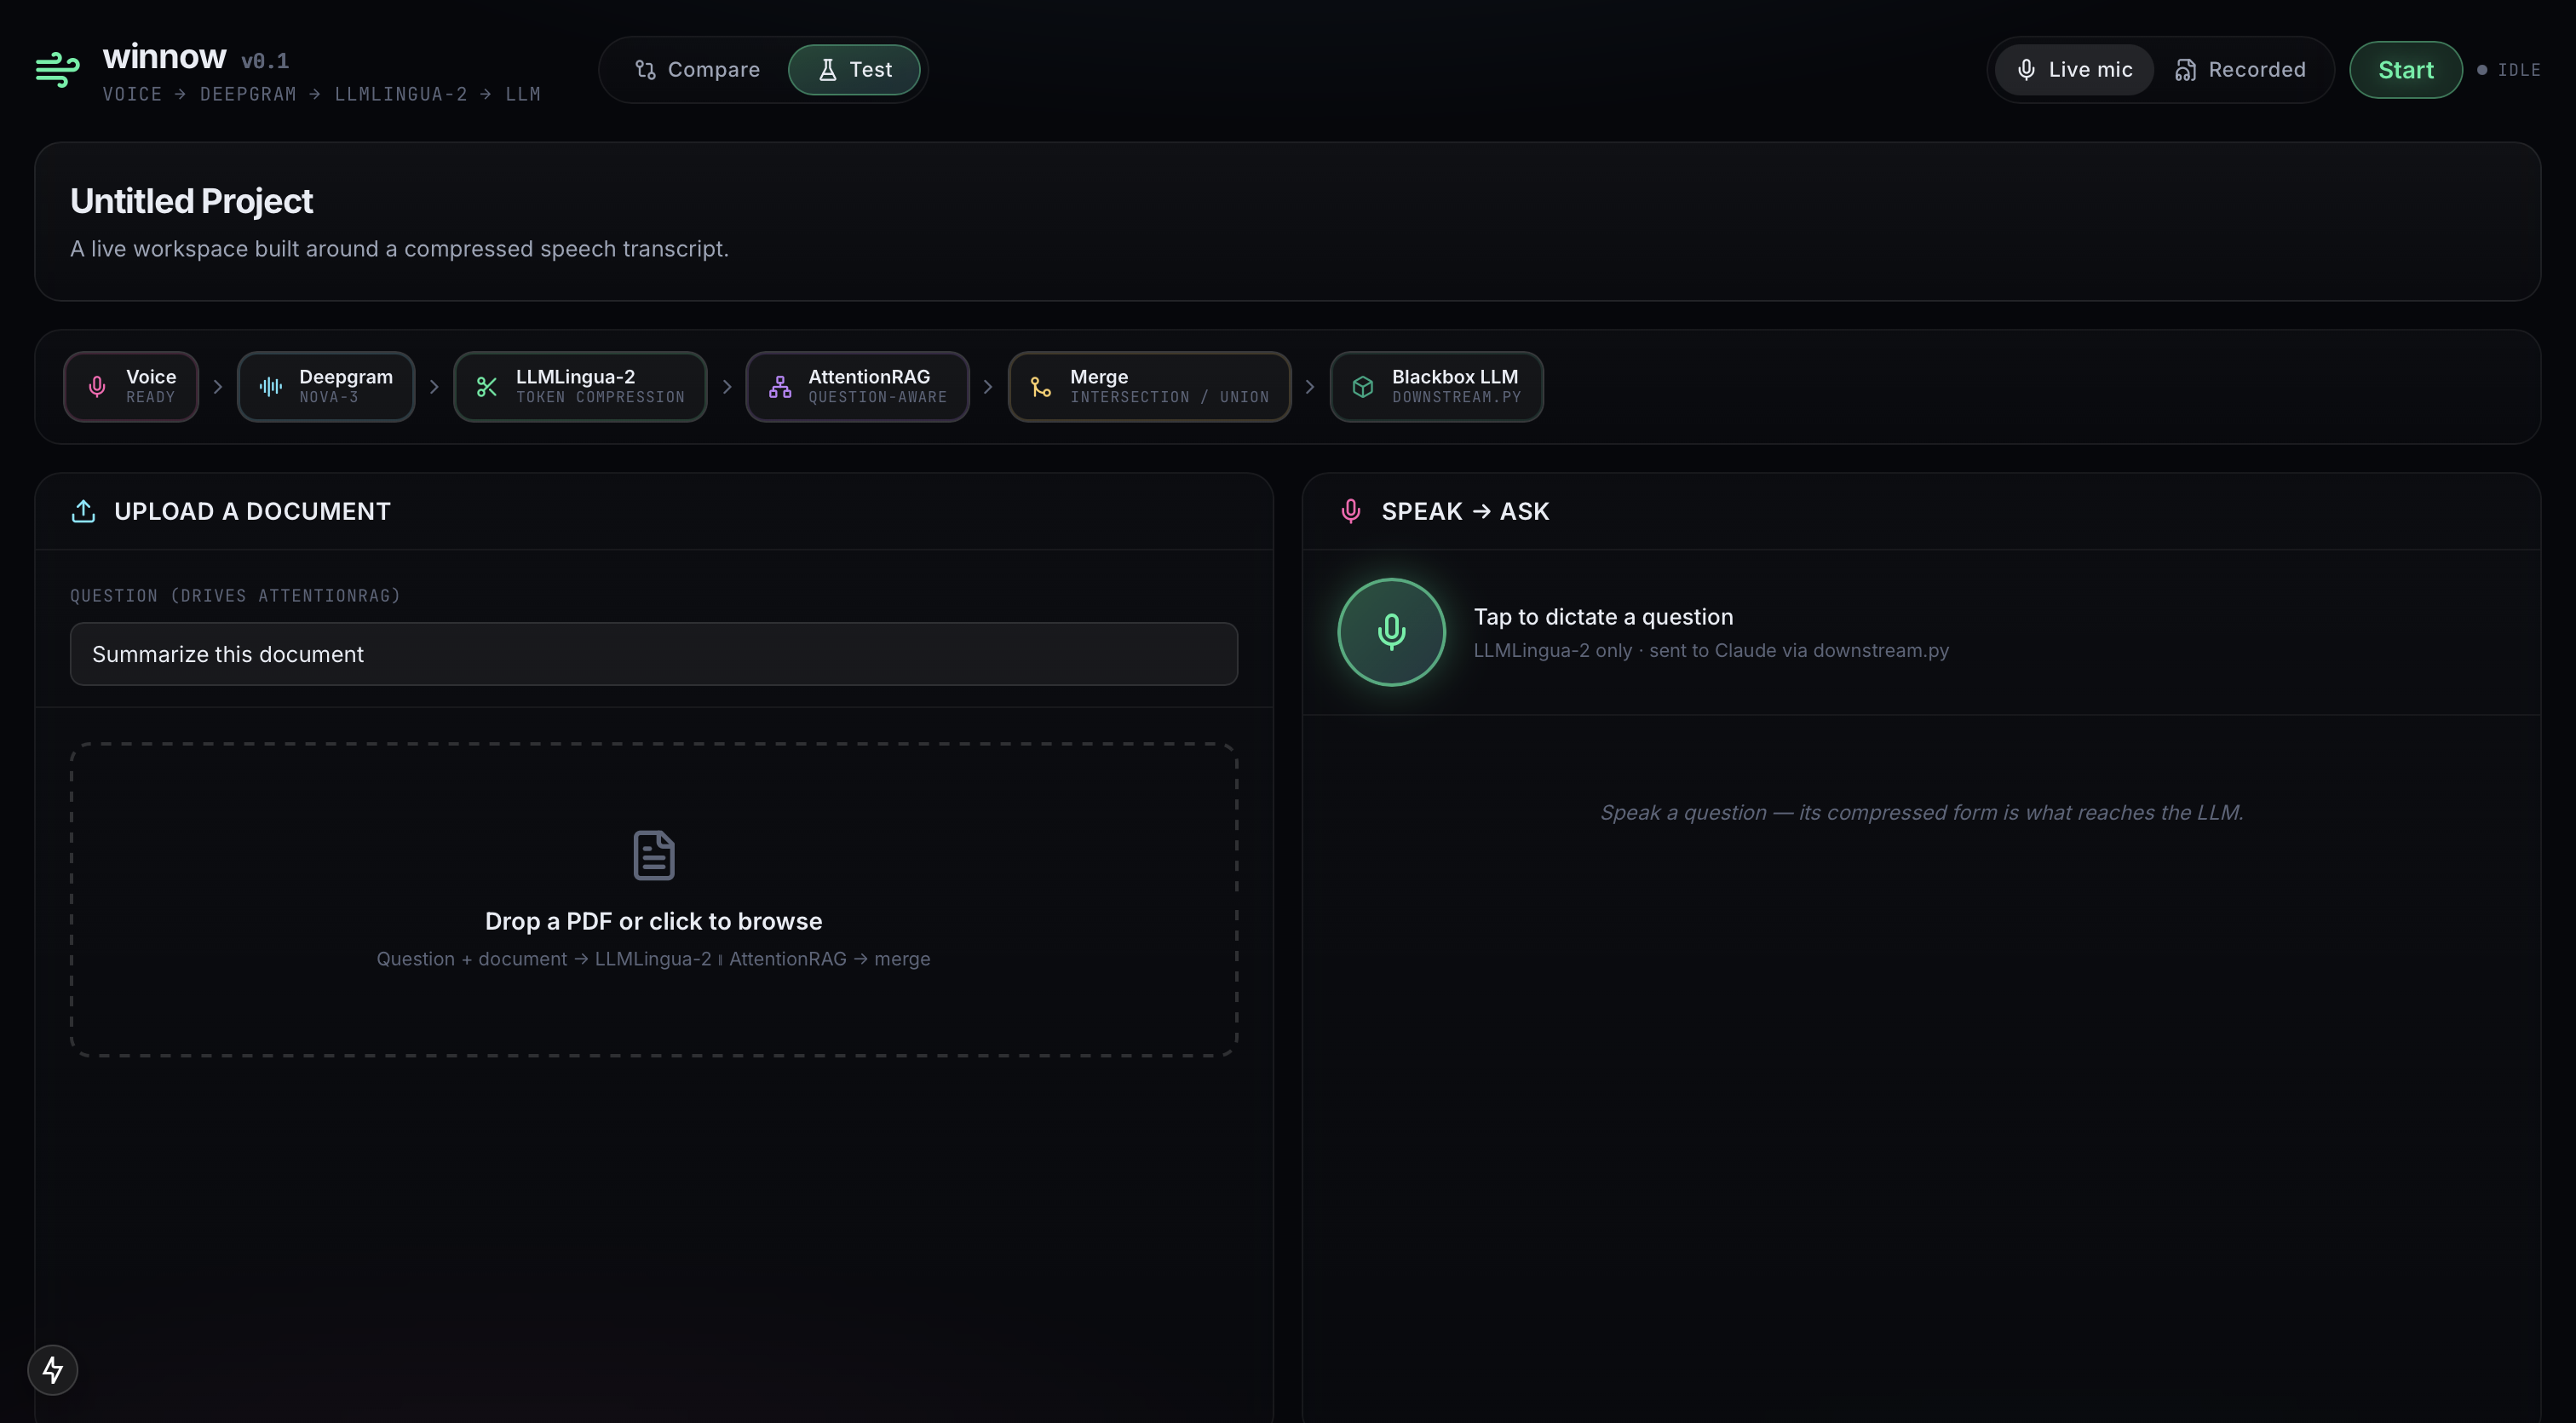The image size is (2576, 1423).
Task: Click the winnow wind logo icon
Action: click(58, 69)
